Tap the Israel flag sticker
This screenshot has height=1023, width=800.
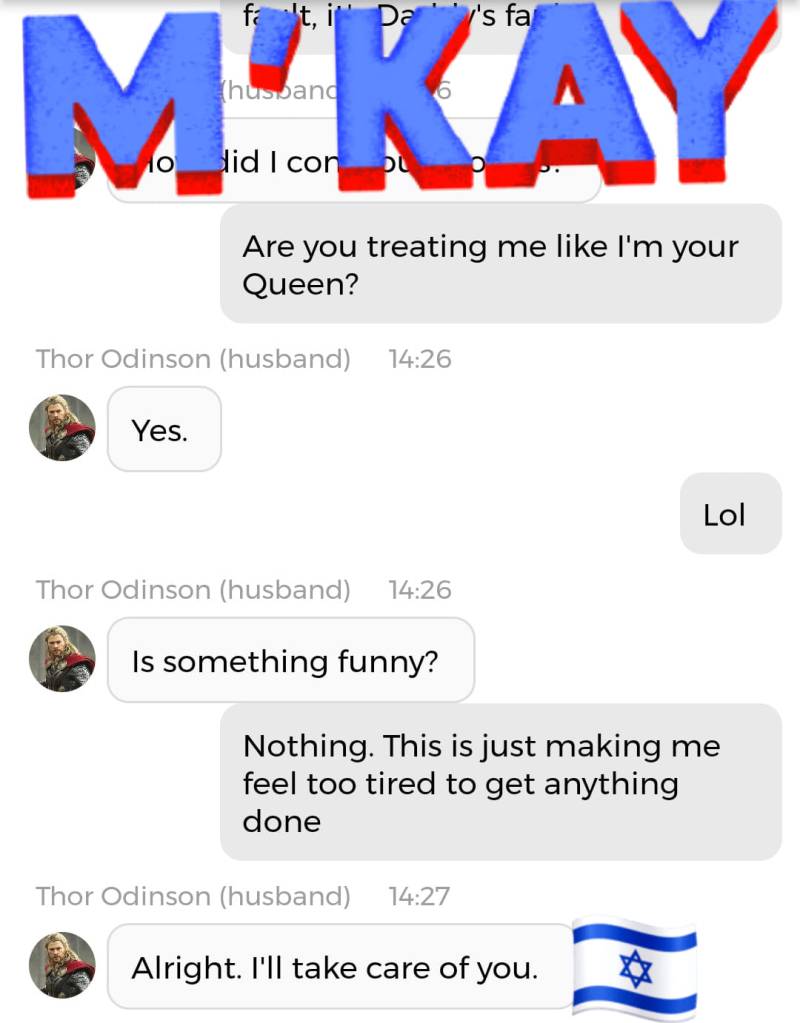coord(635,968)
